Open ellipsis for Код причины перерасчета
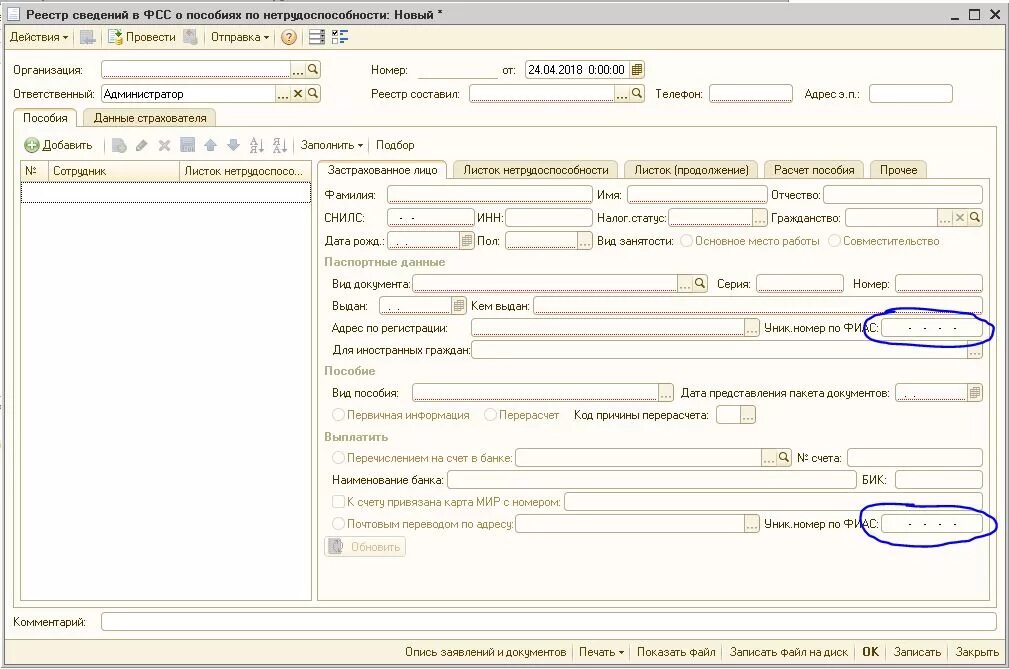 [747, 415]
